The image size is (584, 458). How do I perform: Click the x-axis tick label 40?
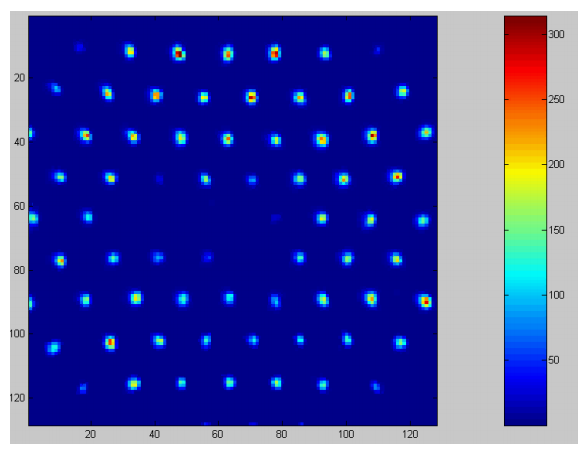click(154, 435)
